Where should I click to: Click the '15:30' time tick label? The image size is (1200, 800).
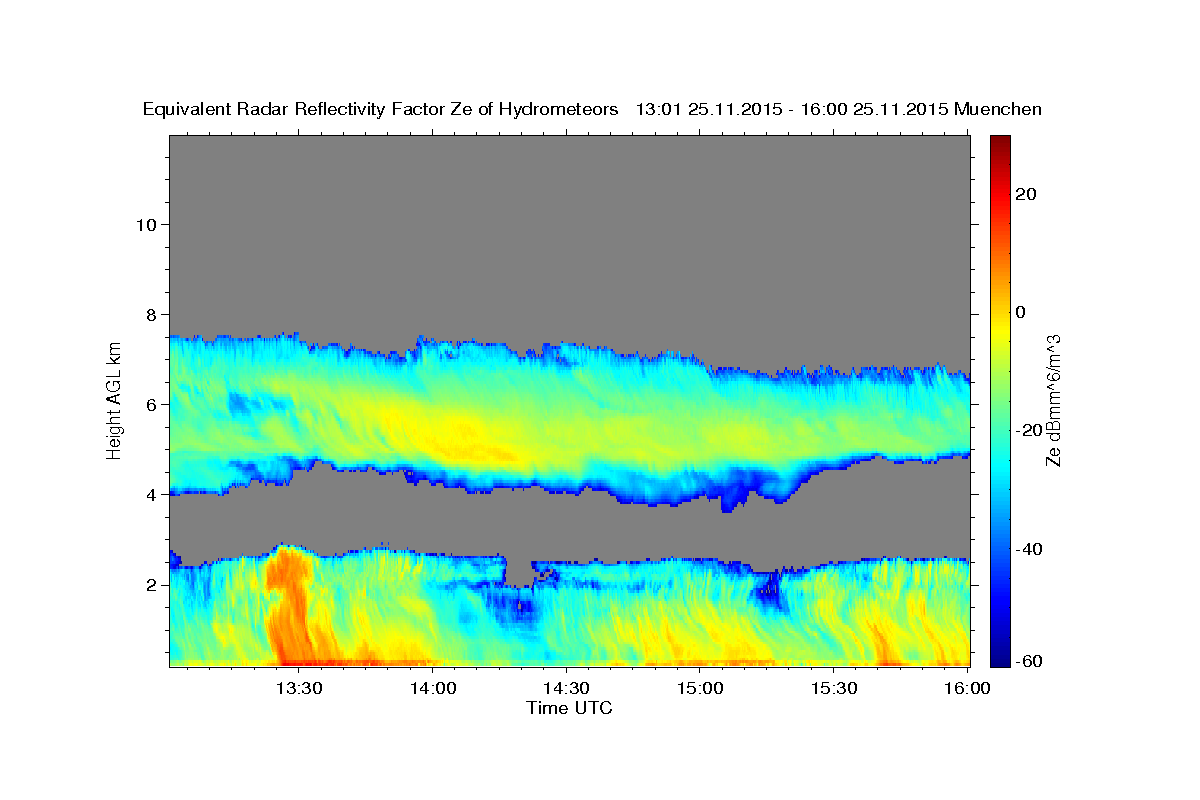point(834,688)
